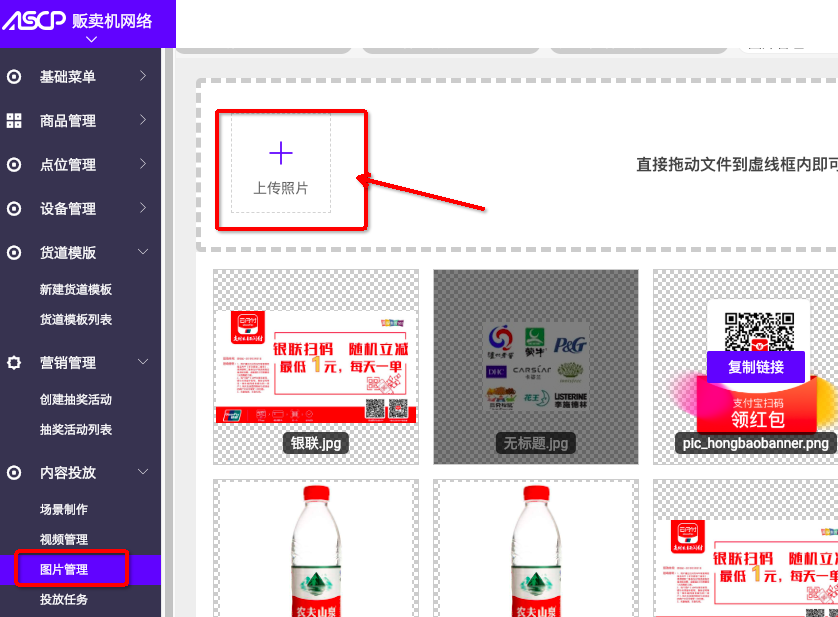
Task: Collapse the 货道模版 menu chevron
Action: (143, 252)
